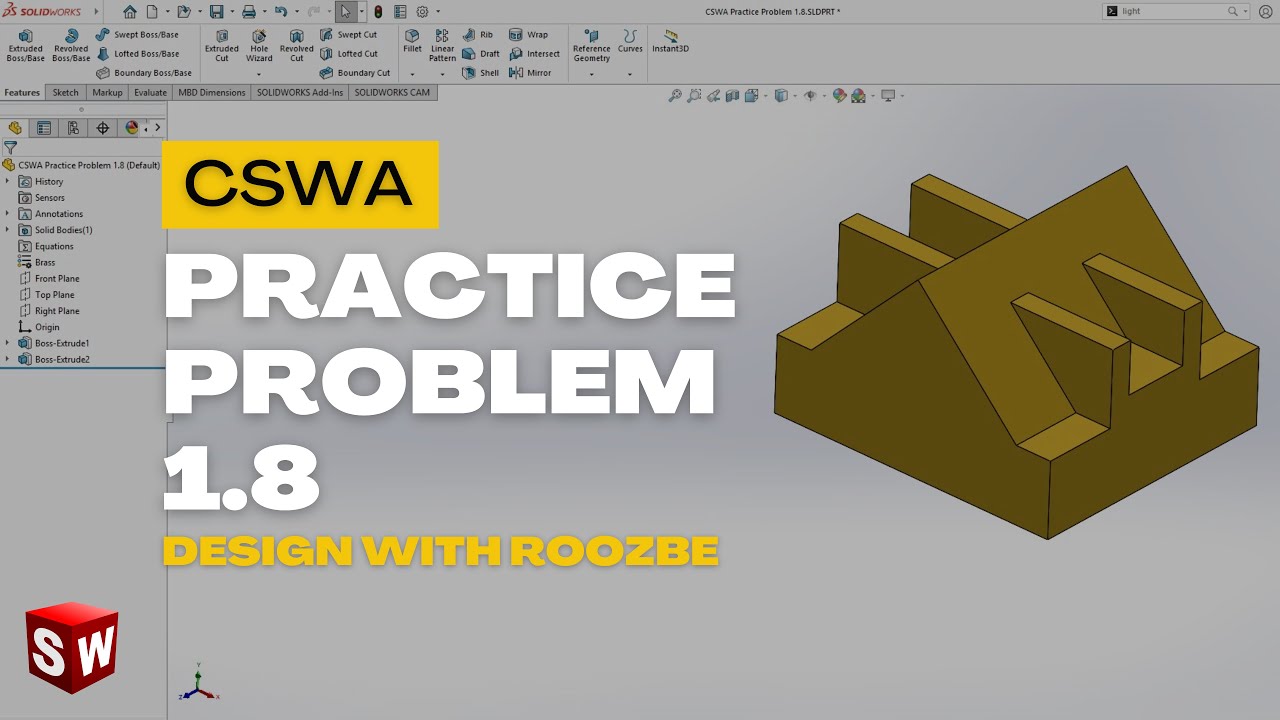Screen dimensions: 1280x720
Task: Select the Fillet tool
Action: coord(412,41)
